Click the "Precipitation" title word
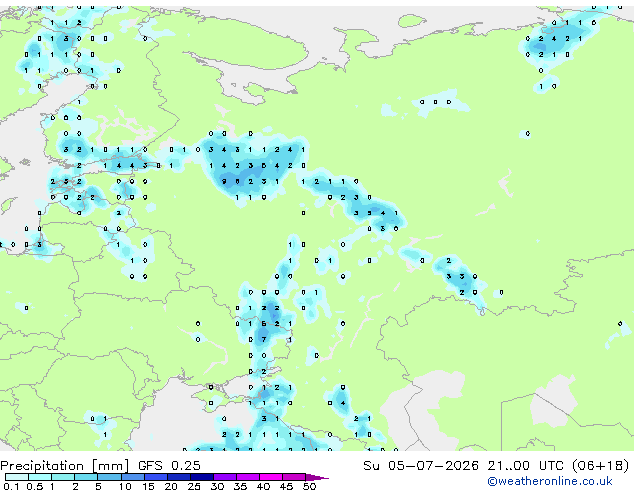 (x=42, y=465)
